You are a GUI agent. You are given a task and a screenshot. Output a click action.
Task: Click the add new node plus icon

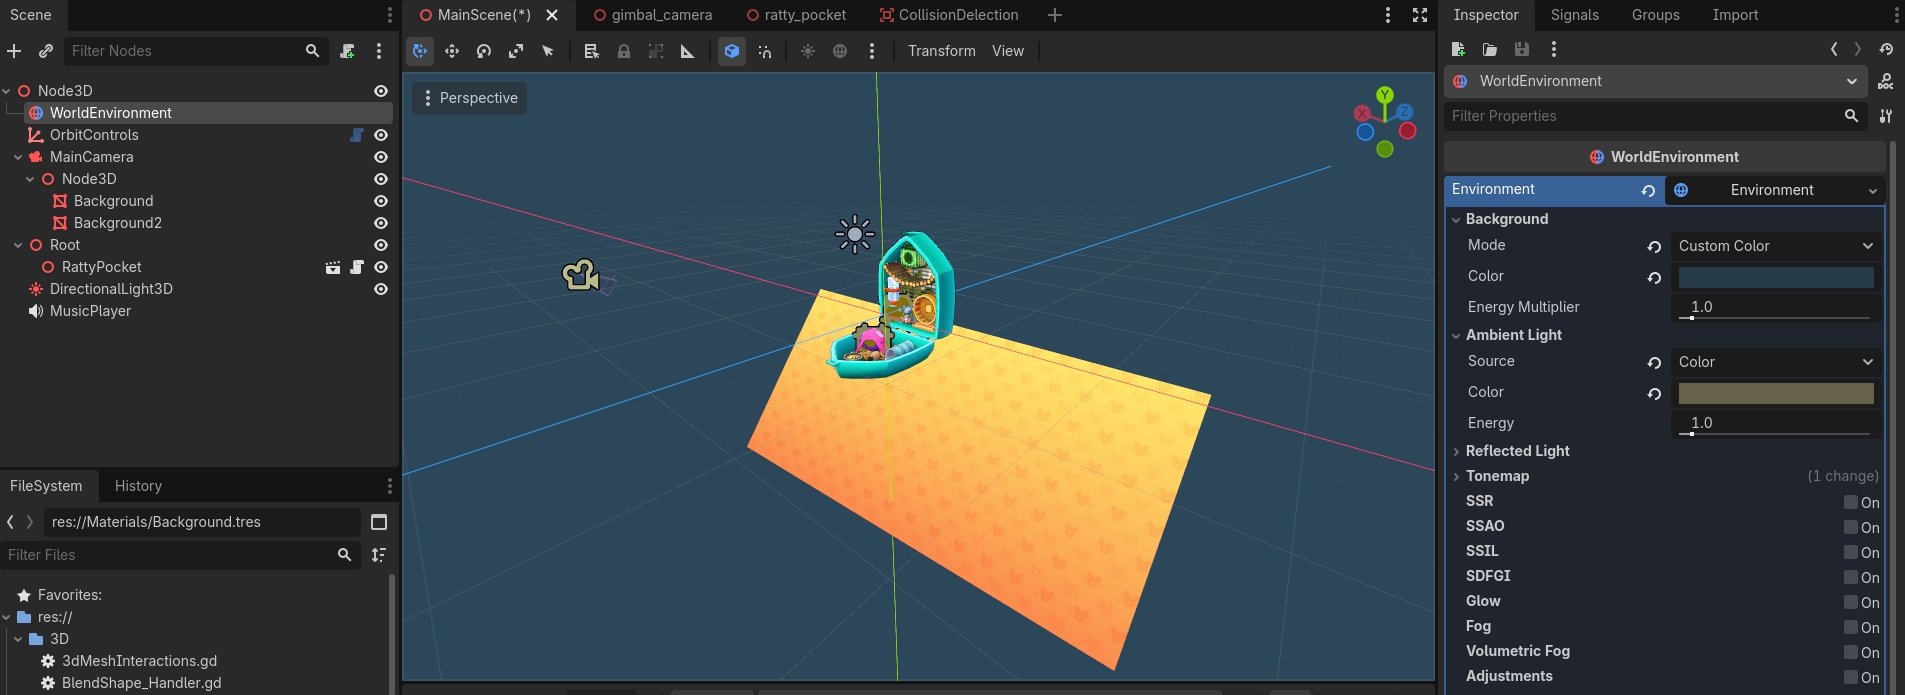click(x=14, y=51)
